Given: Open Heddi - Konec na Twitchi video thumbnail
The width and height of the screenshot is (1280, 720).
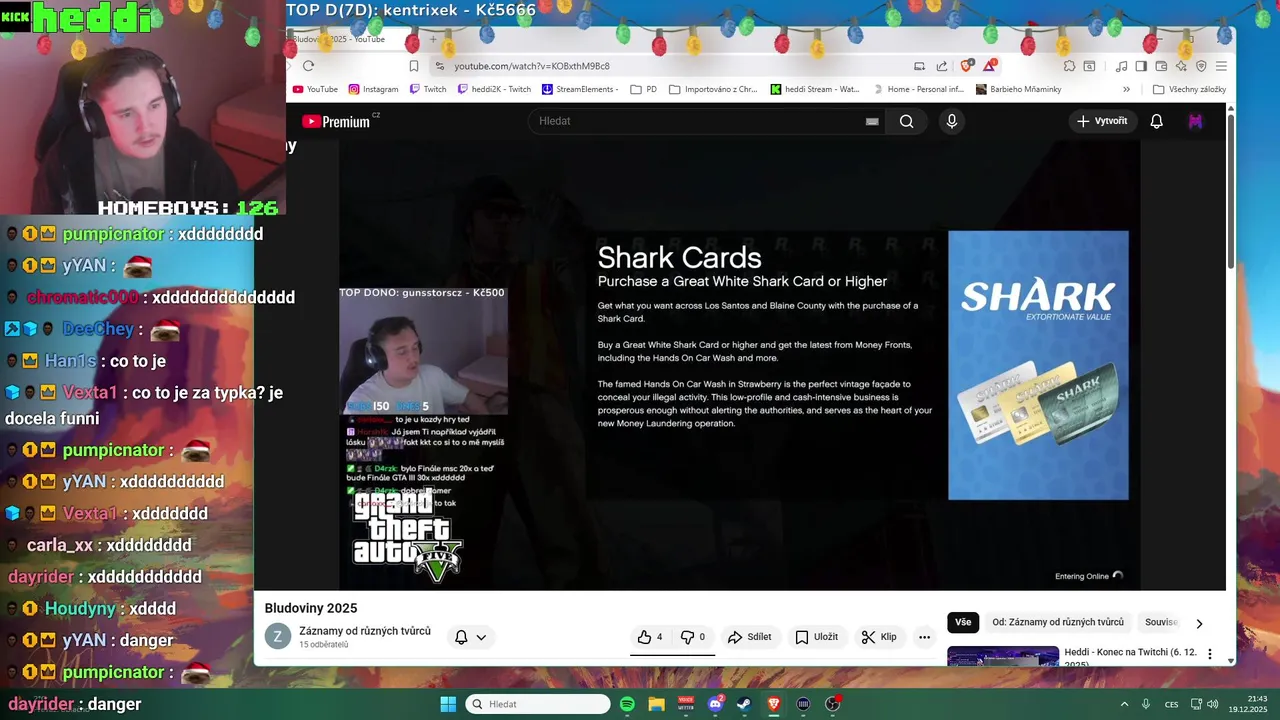Looking at the screenshot, I should (x=1003, y=657).
